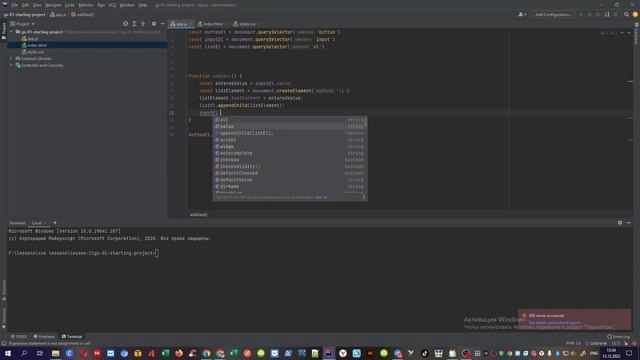
Task: Open the Project tool window side tab
Action: pyautogui.click(x=4, y=31)
